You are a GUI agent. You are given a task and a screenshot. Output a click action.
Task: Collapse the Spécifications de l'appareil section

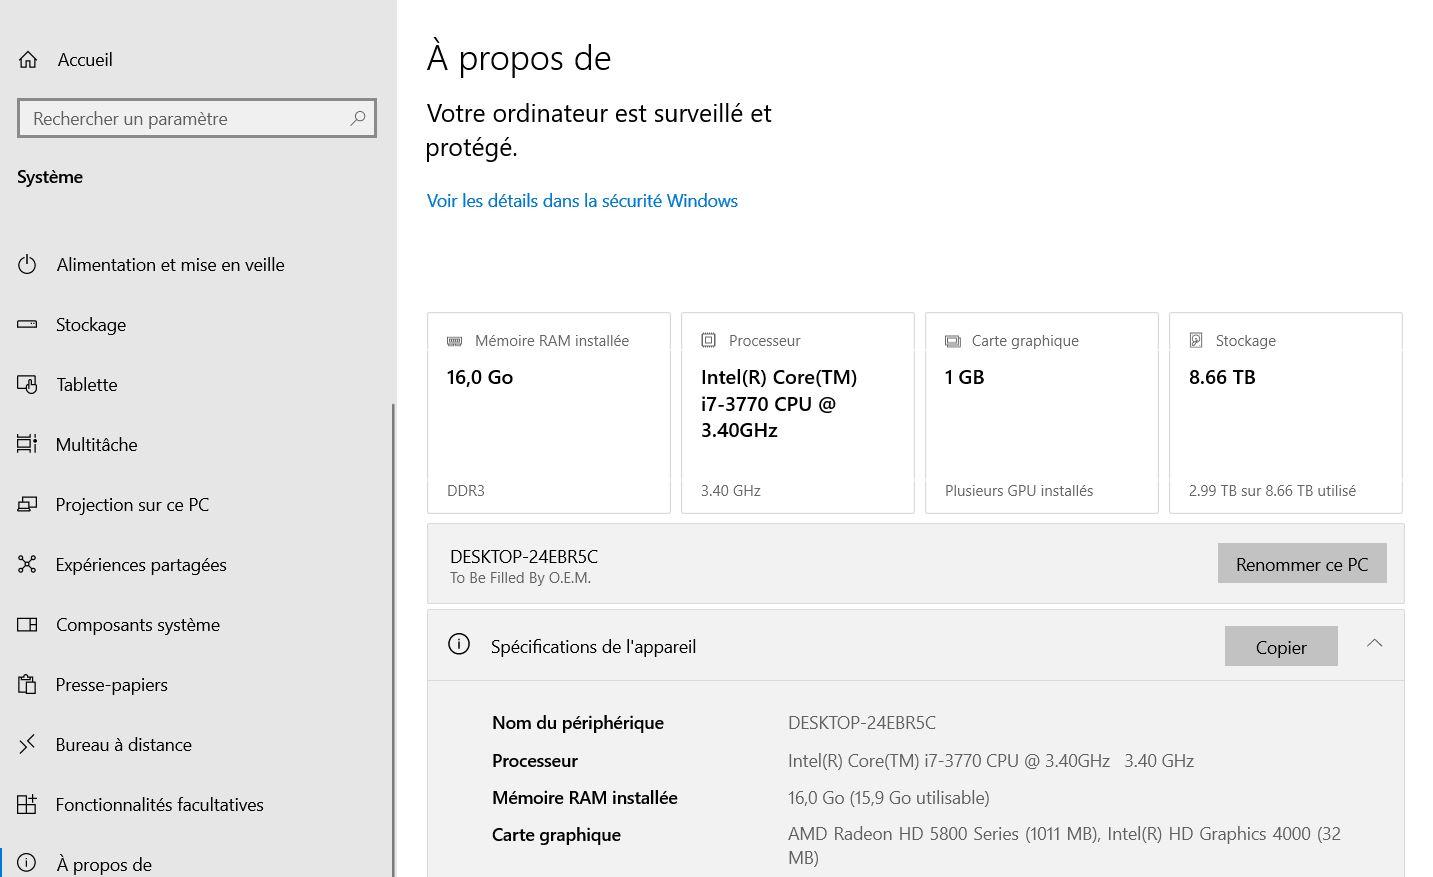coord(1374,645)
